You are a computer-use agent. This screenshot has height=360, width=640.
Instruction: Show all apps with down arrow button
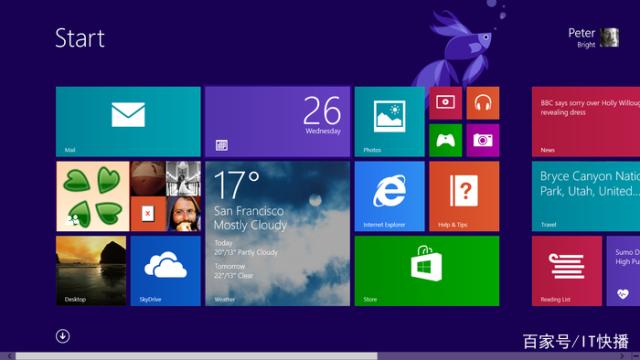pos(62,336)
